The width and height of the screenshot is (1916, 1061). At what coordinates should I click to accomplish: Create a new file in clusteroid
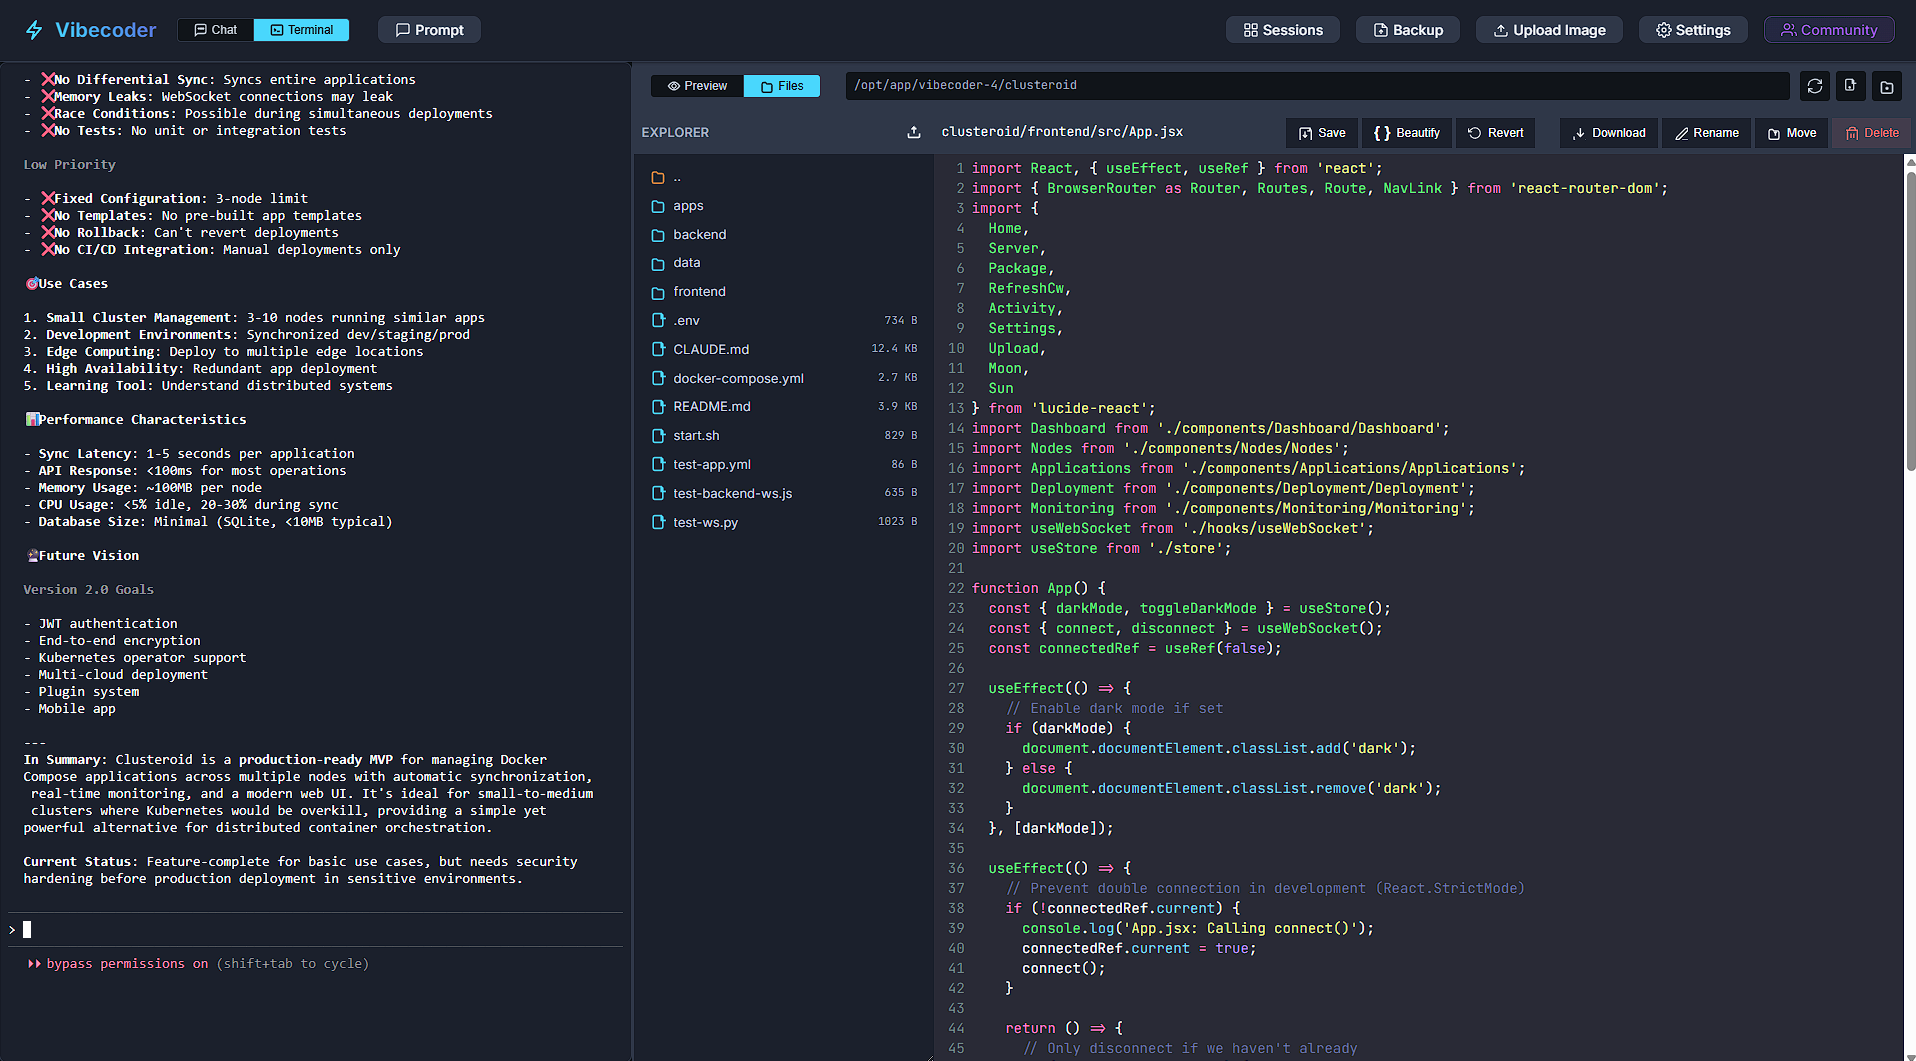click(x=1850, y=86)
